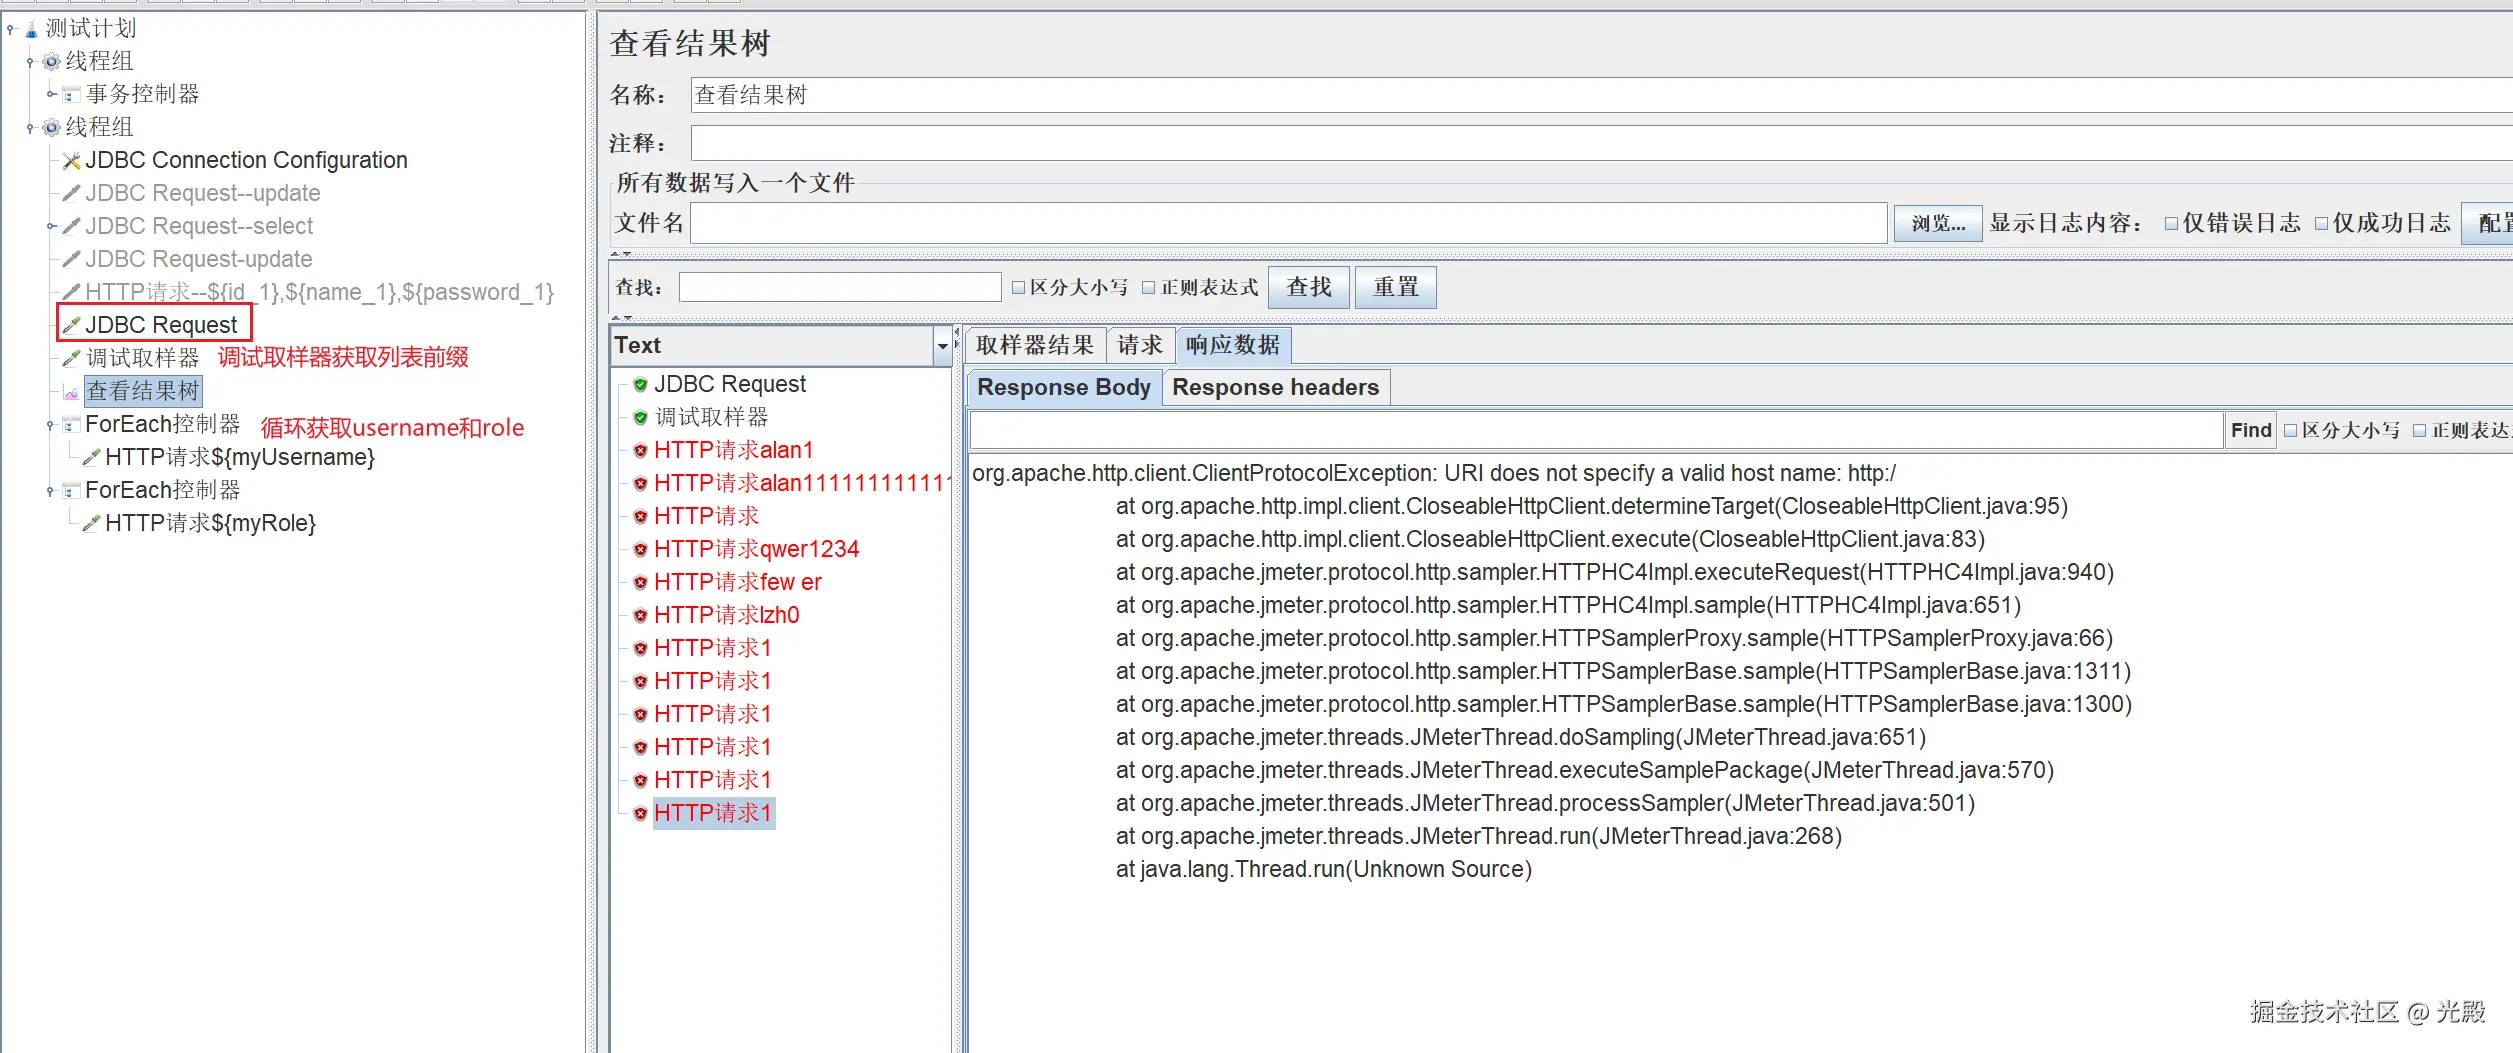Collapse the 测试计划 root node
The width and height of the screenshot is (2513, 1053).
[x=11, y=29]
